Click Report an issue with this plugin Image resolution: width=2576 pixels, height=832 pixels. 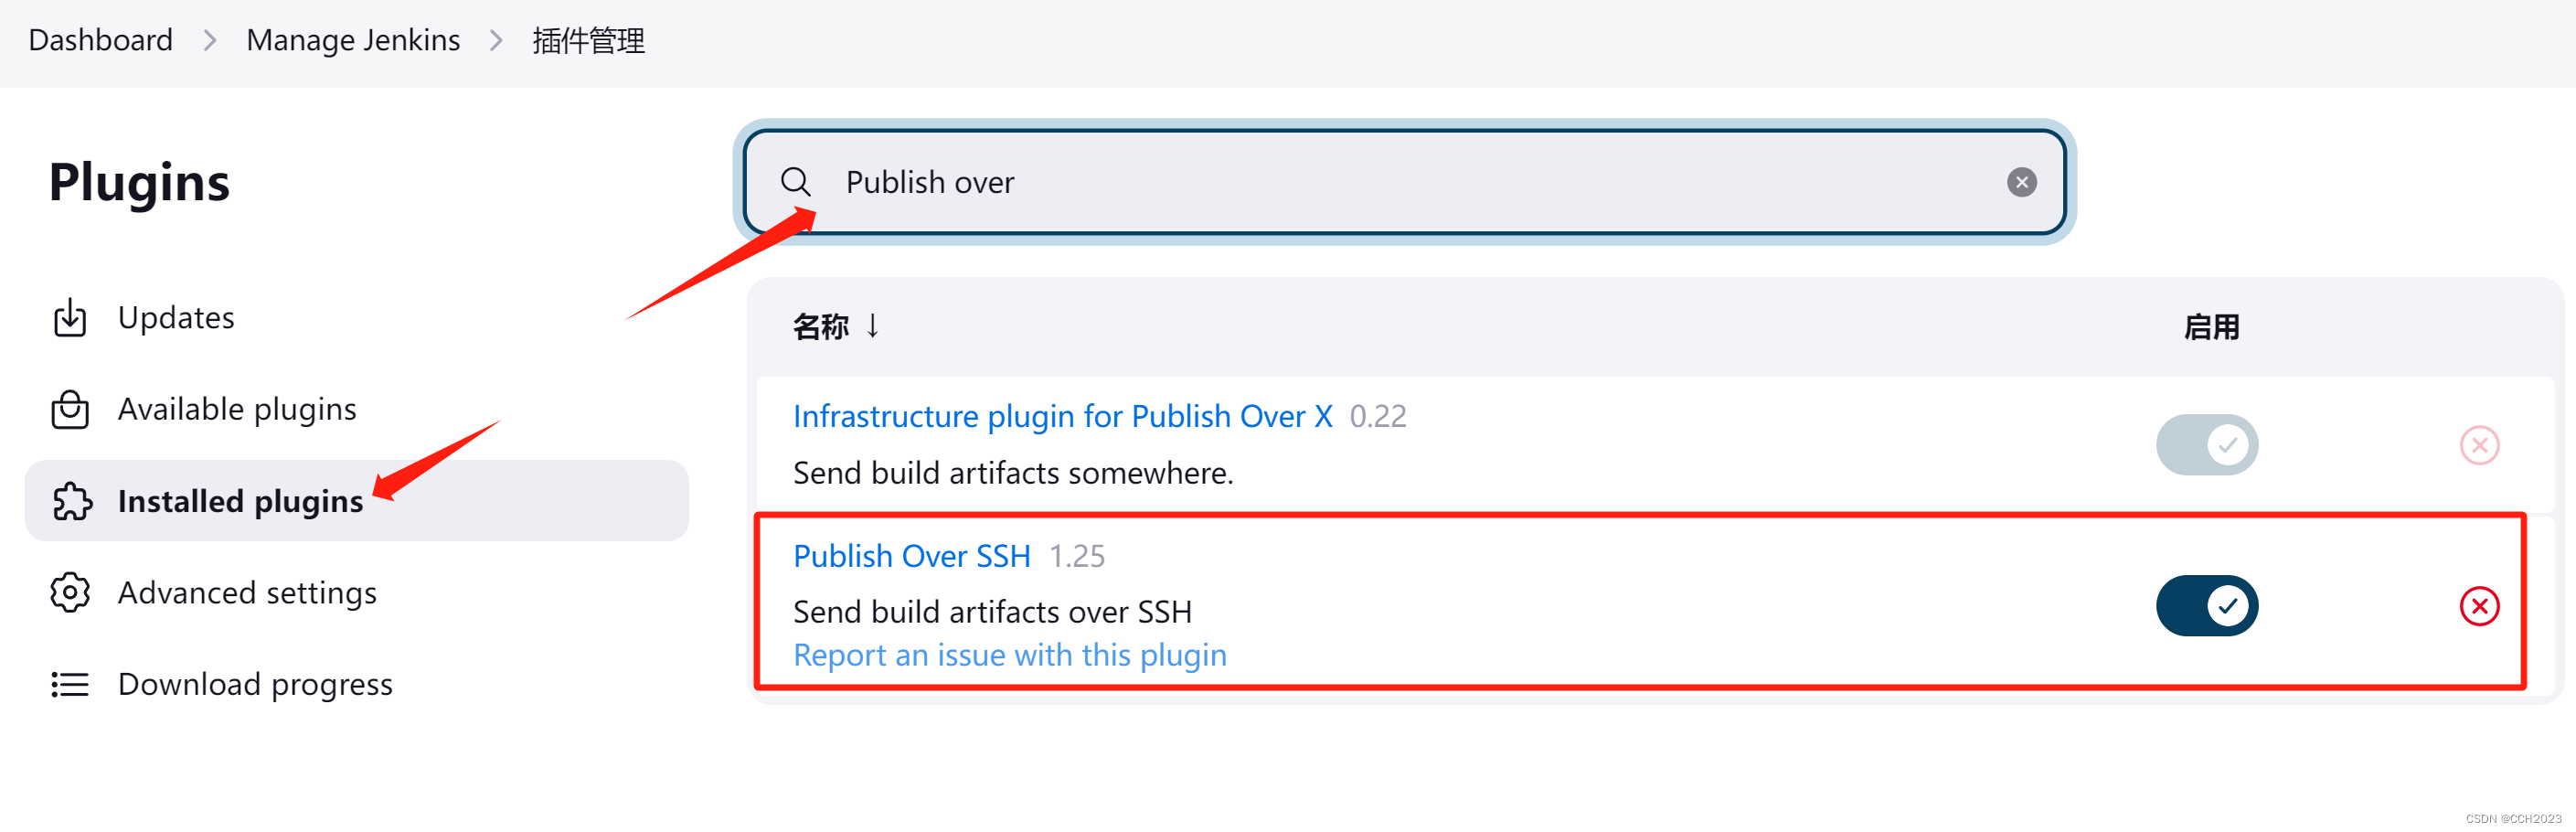coord(1009,655)
